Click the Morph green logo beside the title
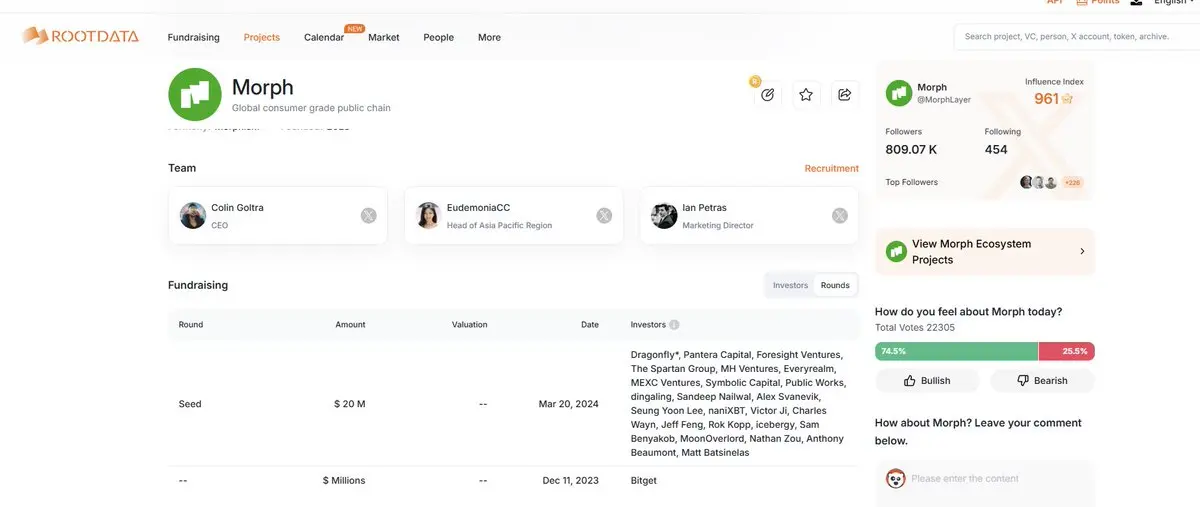 click(195, 94)
